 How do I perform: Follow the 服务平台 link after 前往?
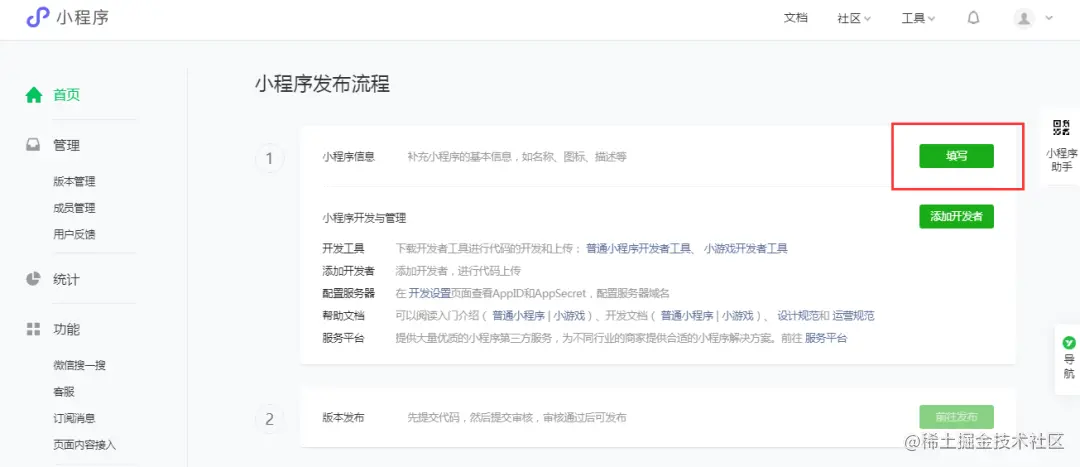pos(827,338)
